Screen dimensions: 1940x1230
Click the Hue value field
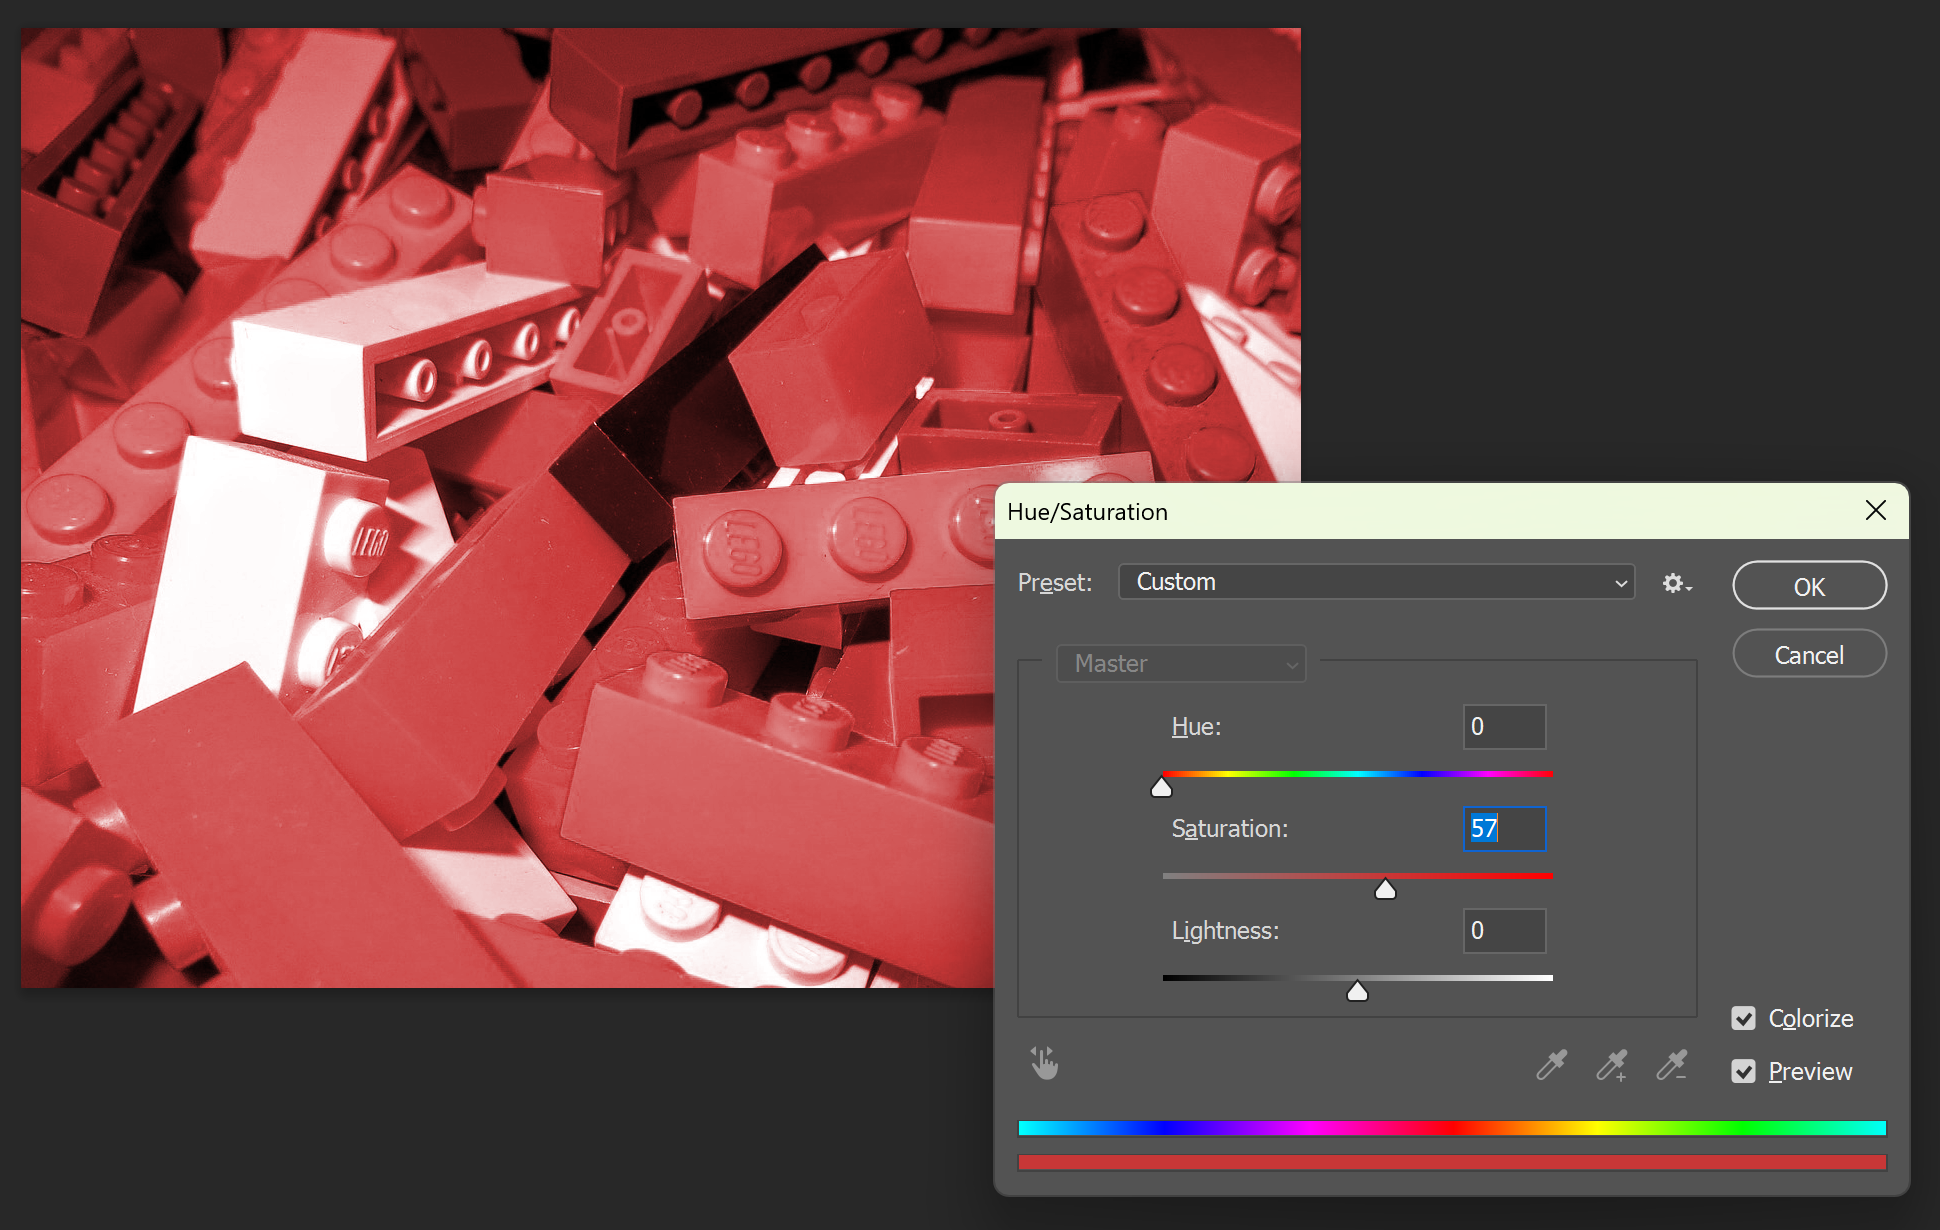point(1504,727)
